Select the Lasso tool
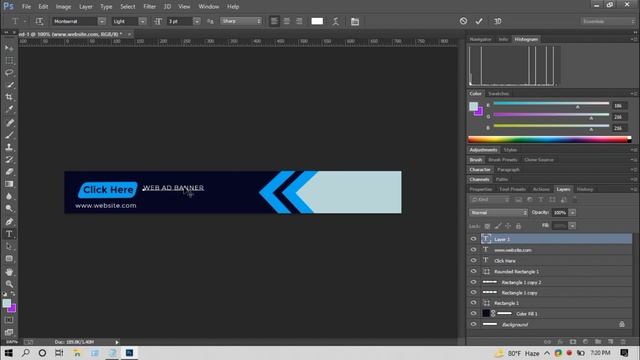640x360 pixels. click(x=9, y=73)
